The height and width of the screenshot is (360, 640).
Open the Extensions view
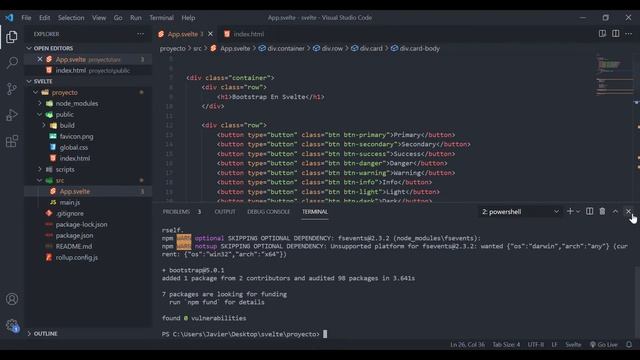(12, 141)
